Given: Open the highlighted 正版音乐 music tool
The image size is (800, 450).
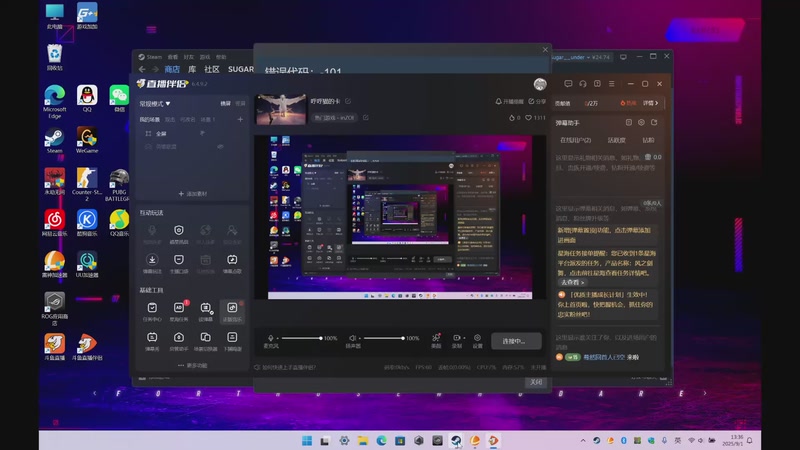Looking at the screenshot, I should (x=232, y=311).
